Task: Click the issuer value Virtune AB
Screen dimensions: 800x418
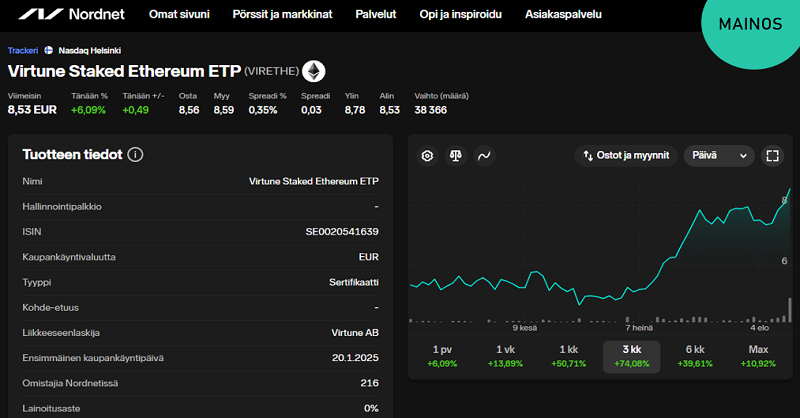Action: tap(355, 333)
